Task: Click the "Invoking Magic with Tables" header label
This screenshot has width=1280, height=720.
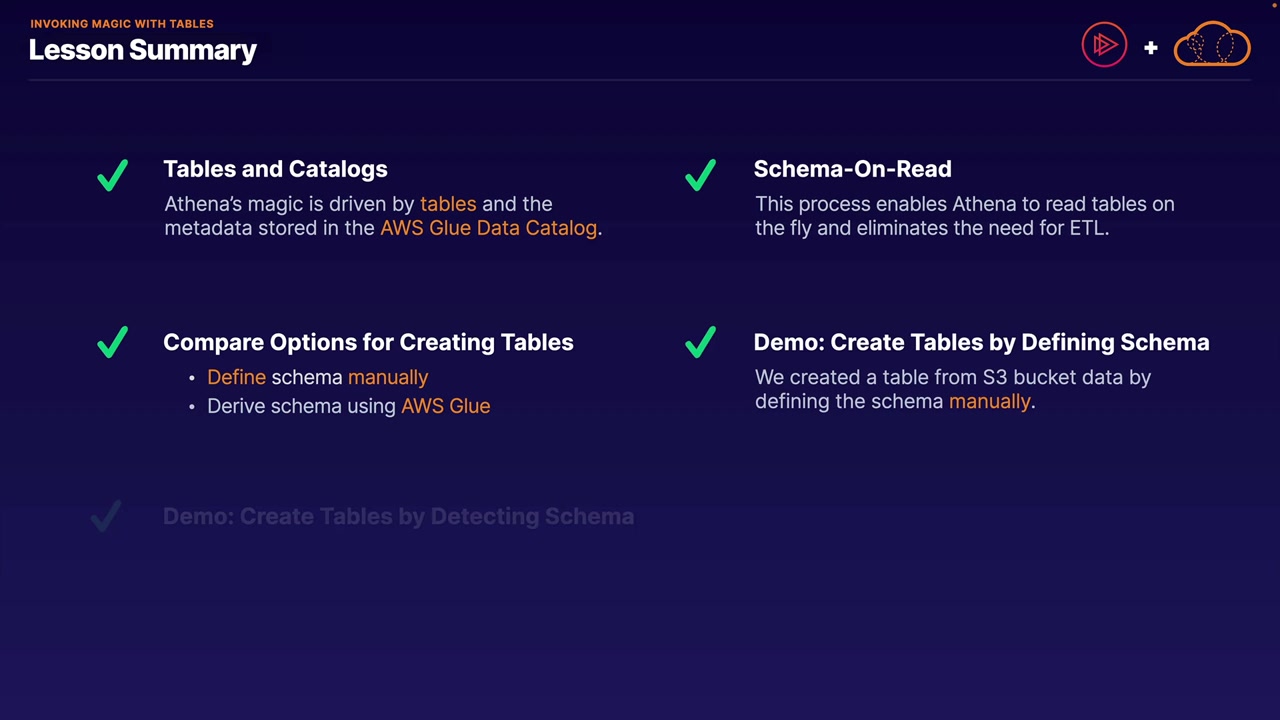Action: point(122,23)
